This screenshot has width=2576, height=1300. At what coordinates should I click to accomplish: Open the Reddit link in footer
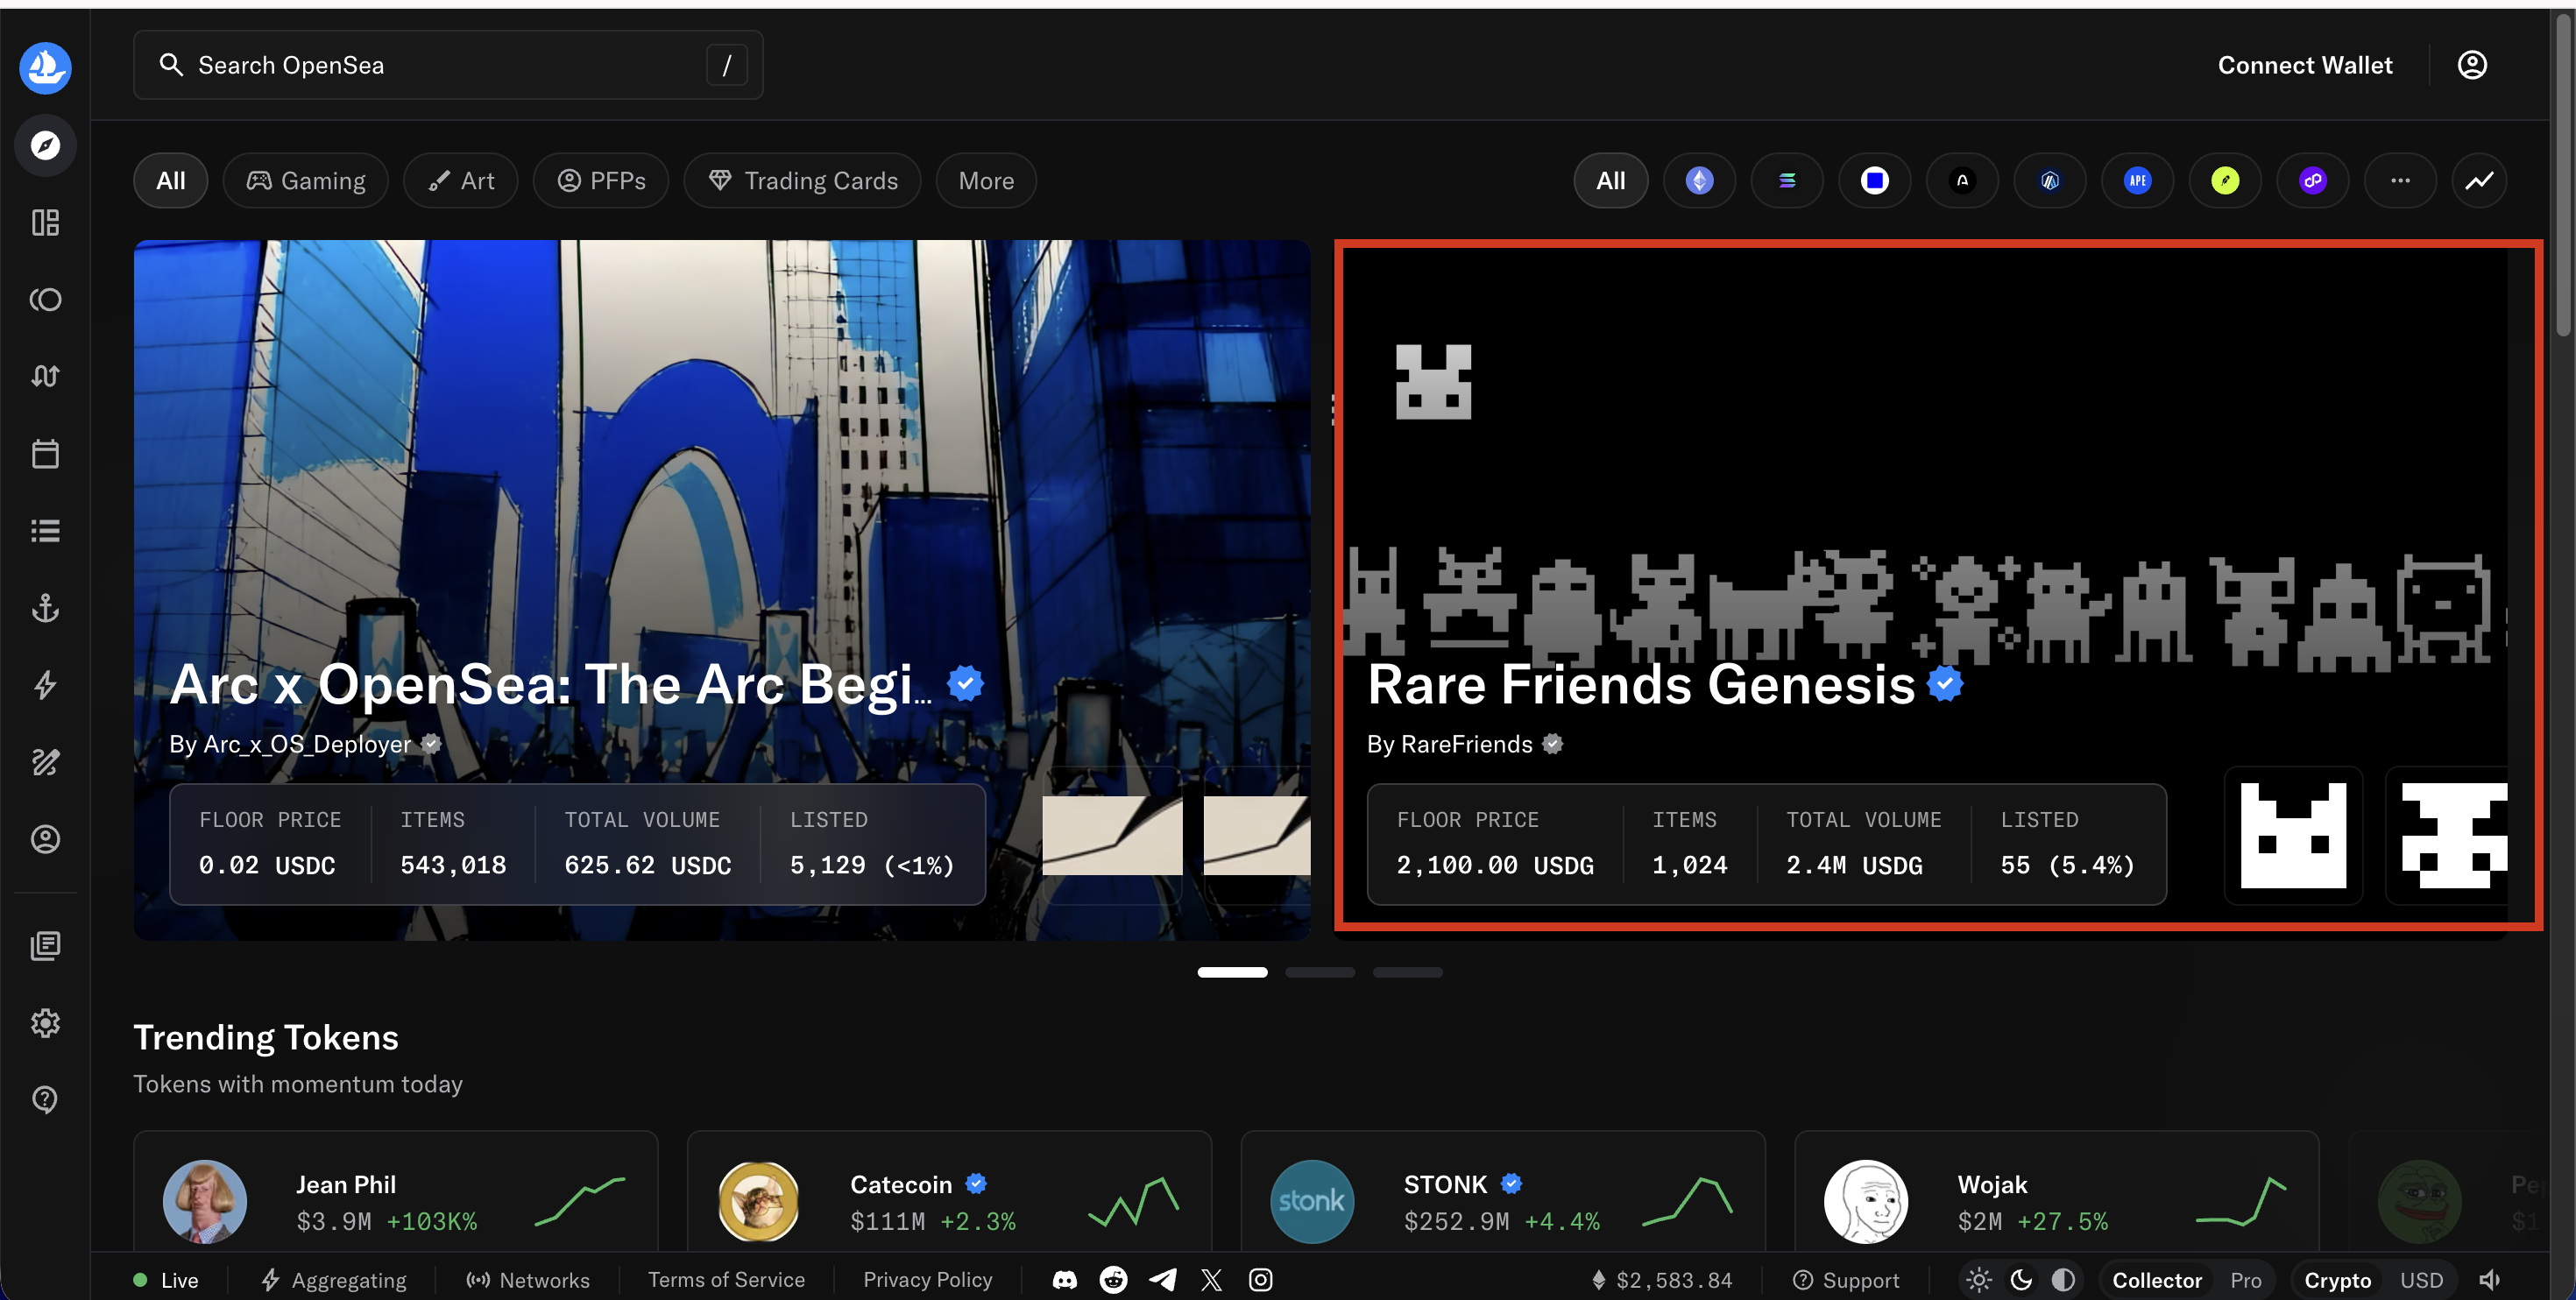(x=1113, y=1280)
